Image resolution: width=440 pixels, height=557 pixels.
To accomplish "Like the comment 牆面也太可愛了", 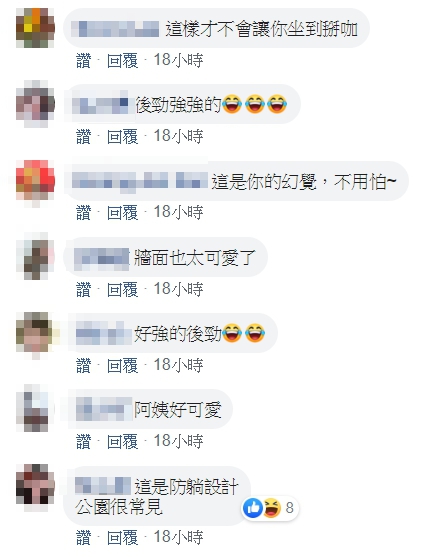I will [83, 289].
